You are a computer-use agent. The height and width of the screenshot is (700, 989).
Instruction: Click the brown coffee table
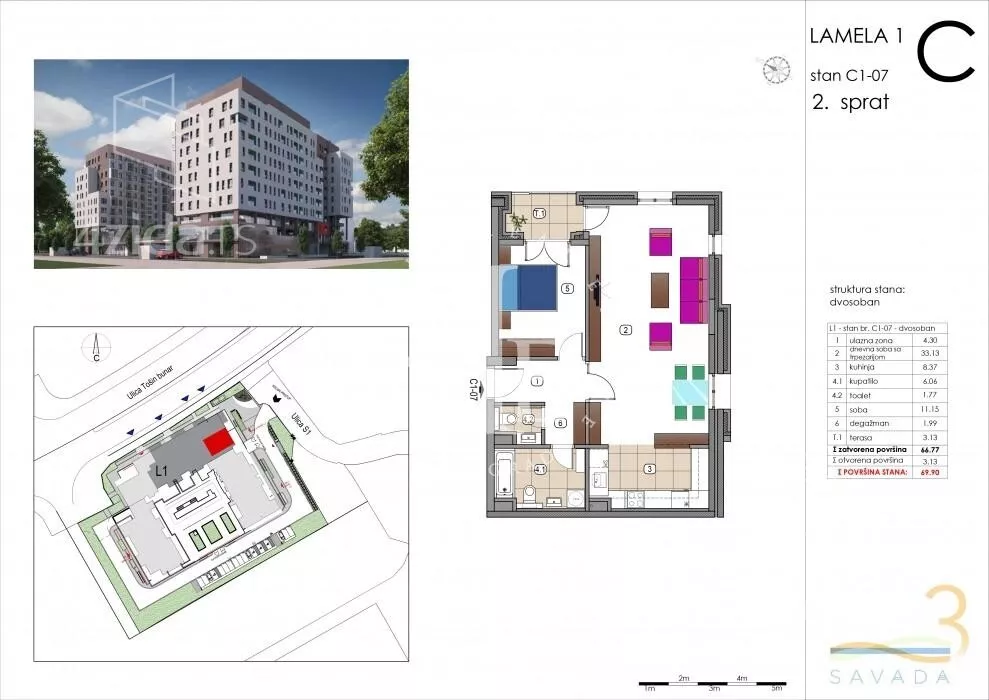click(x=659, y=290)
